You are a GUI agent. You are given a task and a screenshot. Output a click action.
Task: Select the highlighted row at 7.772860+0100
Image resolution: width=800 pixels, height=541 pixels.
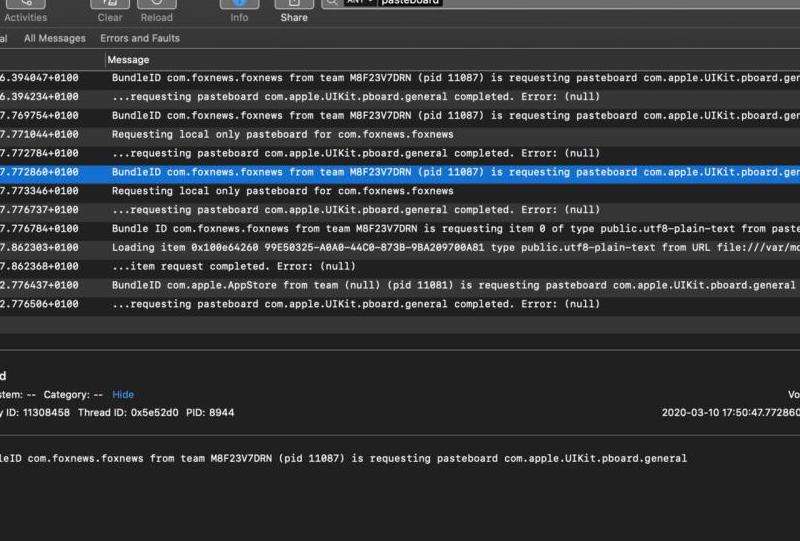[400, 173]
